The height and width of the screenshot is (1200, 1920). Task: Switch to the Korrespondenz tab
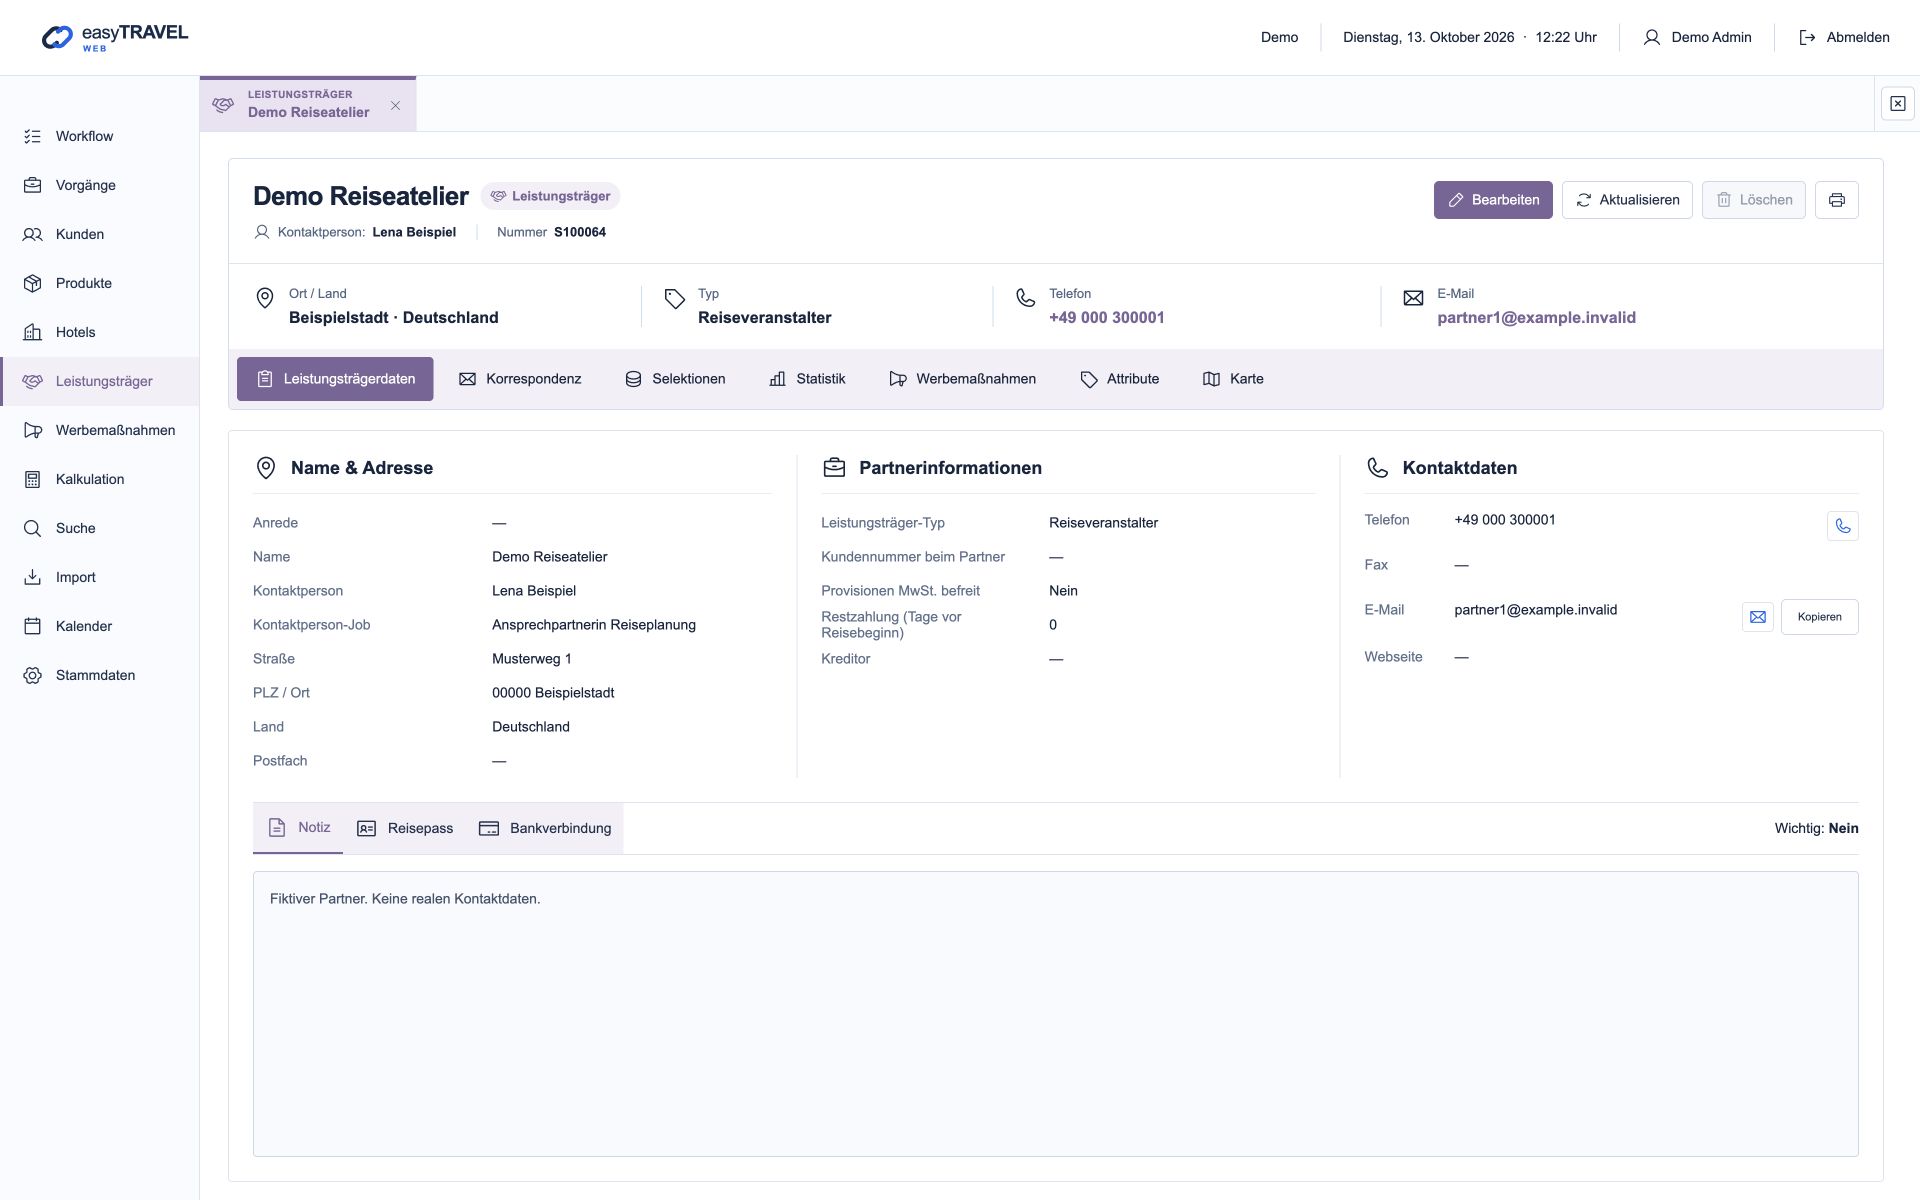(520, 379)
